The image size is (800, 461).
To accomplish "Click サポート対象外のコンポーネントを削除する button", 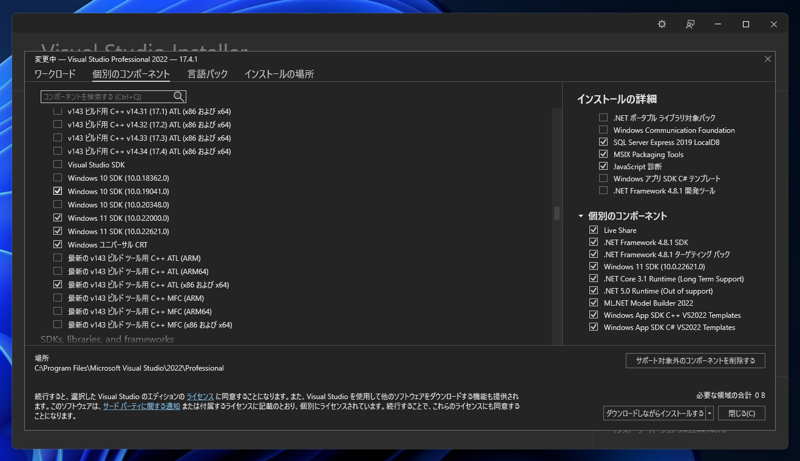I will (x=695, y=361).
